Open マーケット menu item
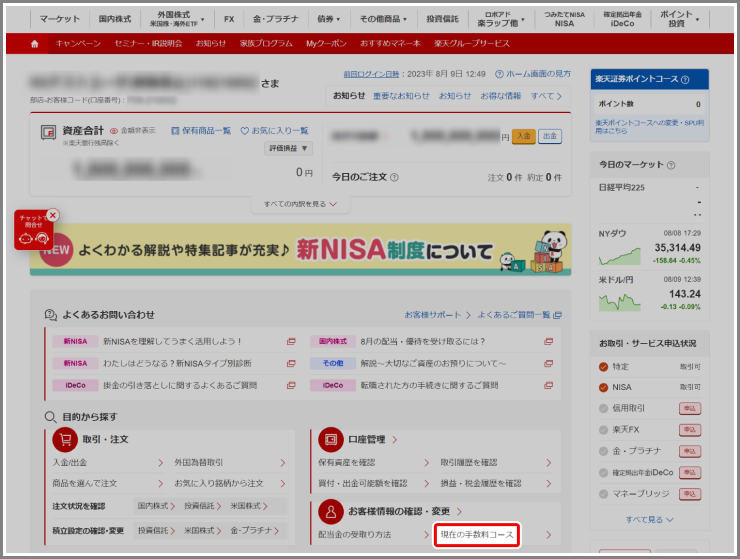This screenshot has height=559, width=740. point(59,19)
